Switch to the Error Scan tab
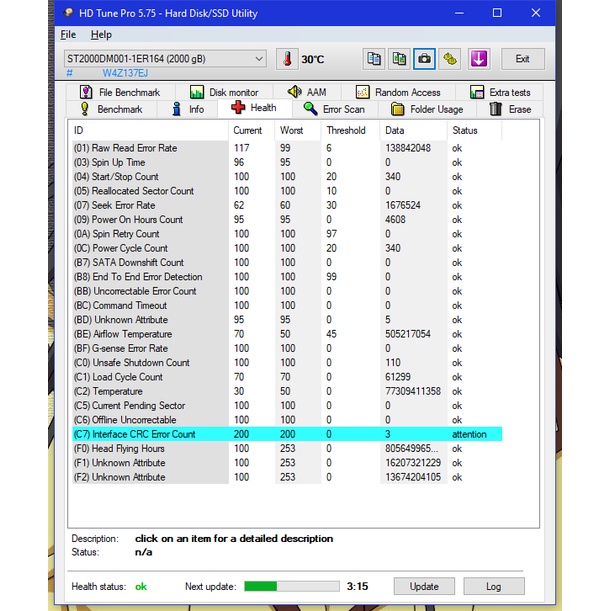The height and width of the screenshot is (611, 611). tap(334, 109)
